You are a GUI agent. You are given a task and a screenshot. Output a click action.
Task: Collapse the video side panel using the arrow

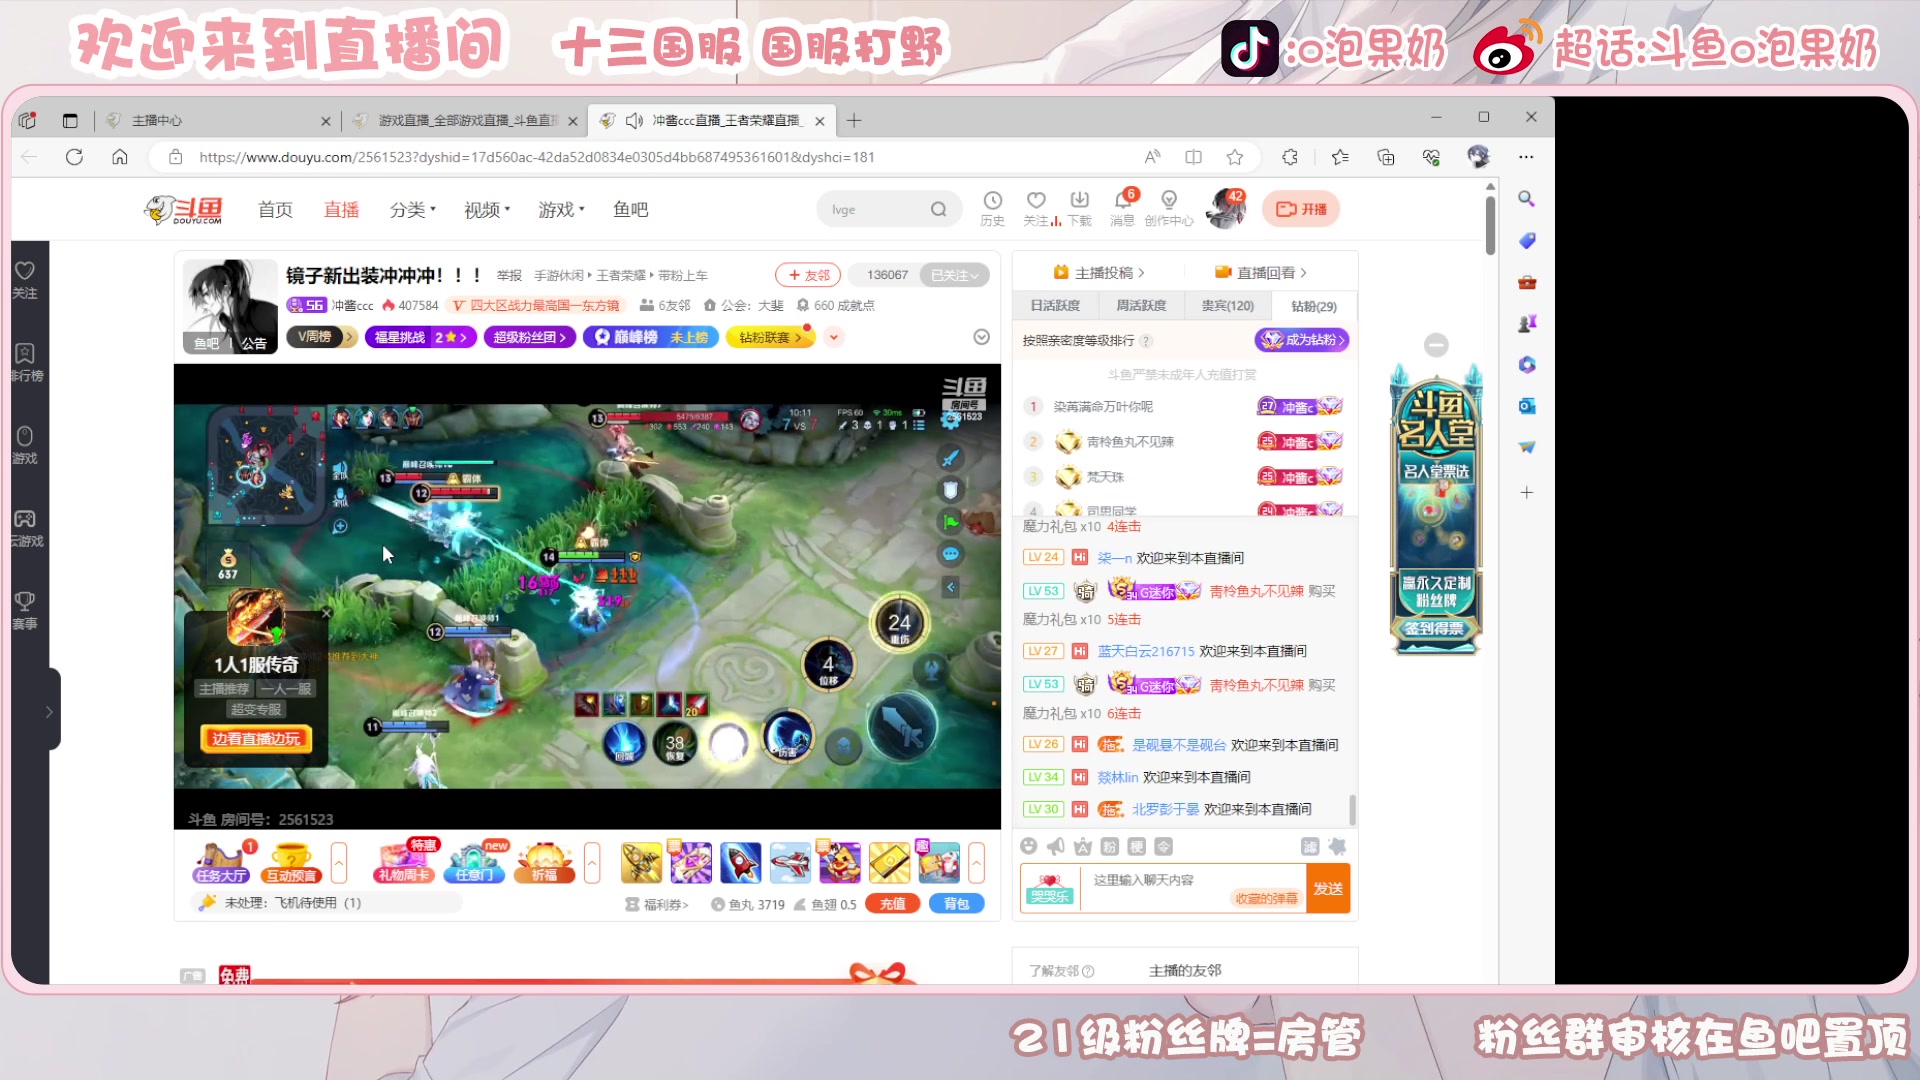point(950,587)
